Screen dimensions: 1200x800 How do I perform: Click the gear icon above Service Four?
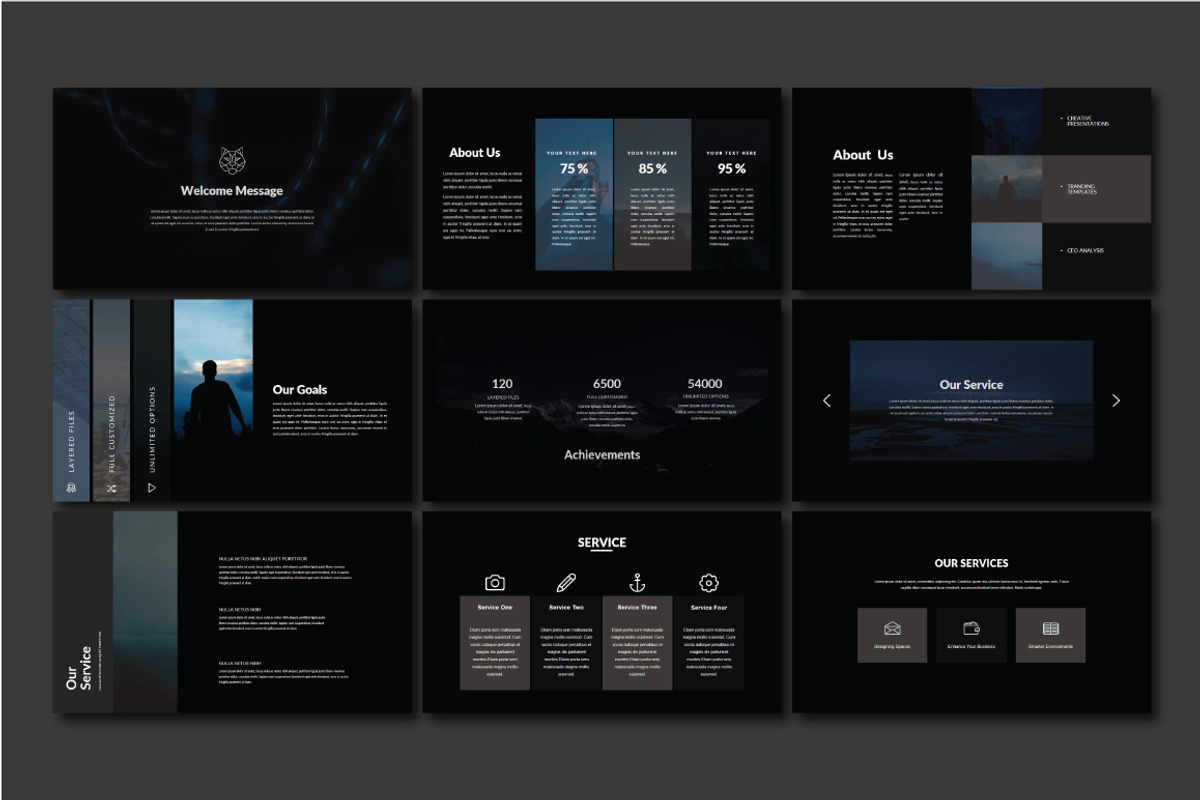click(709, 582)
